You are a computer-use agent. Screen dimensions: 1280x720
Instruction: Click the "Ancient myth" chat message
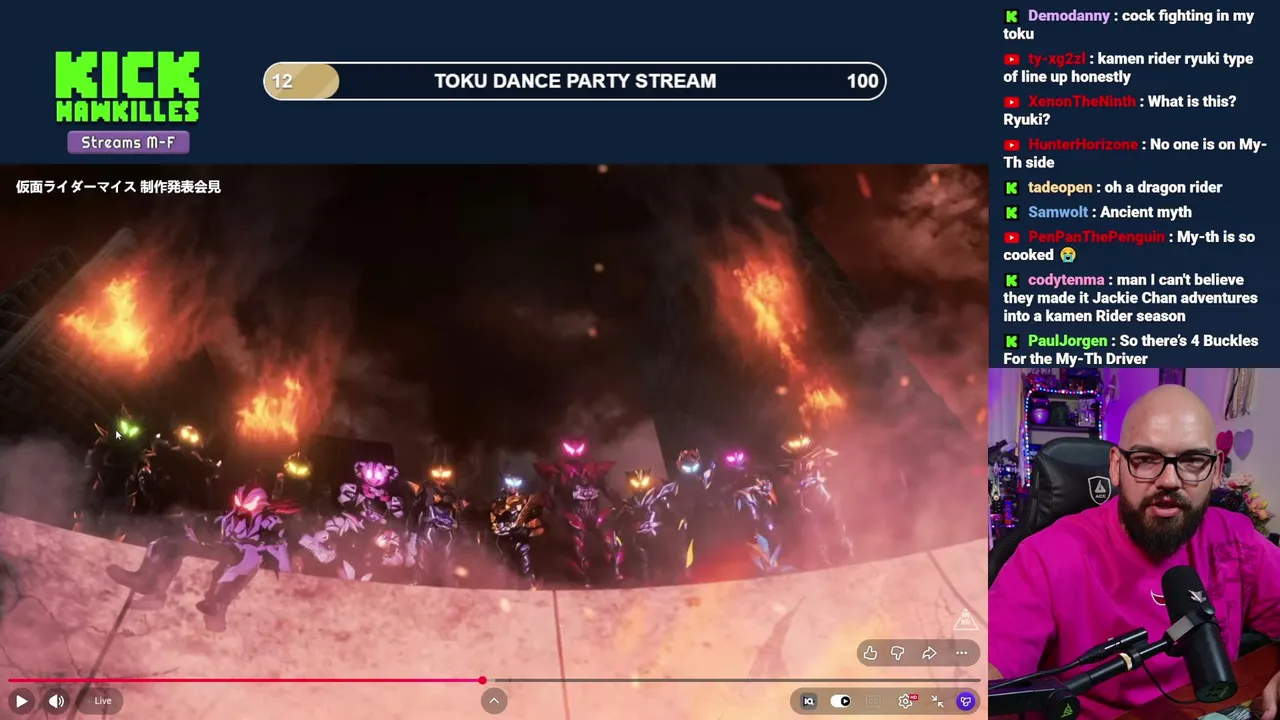1146,212
